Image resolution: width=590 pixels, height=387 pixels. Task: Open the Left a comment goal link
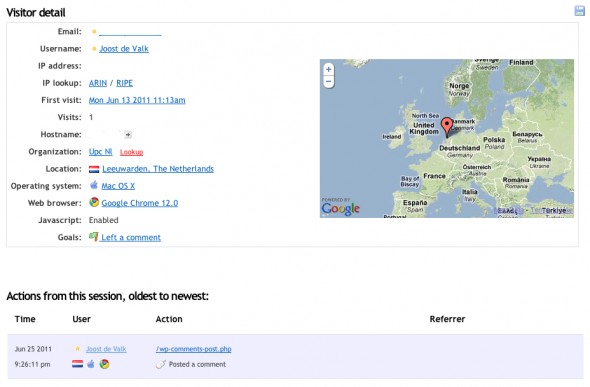(131, 237)
